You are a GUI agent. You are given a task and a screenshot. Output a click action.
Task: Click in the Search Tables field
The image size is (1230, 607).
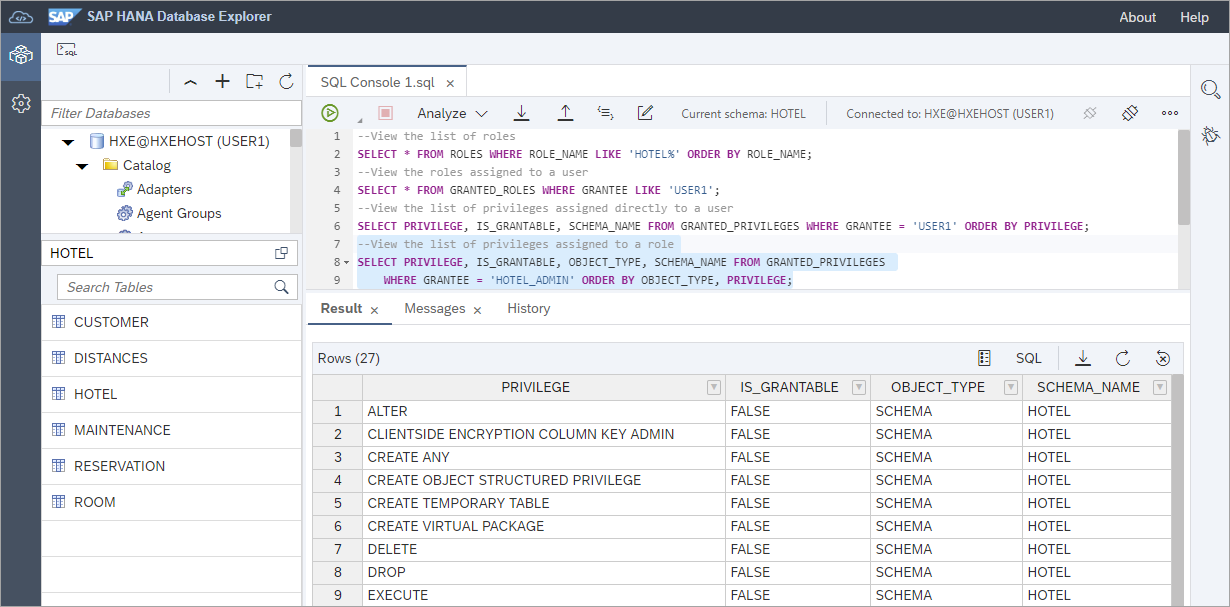(165, 287)
